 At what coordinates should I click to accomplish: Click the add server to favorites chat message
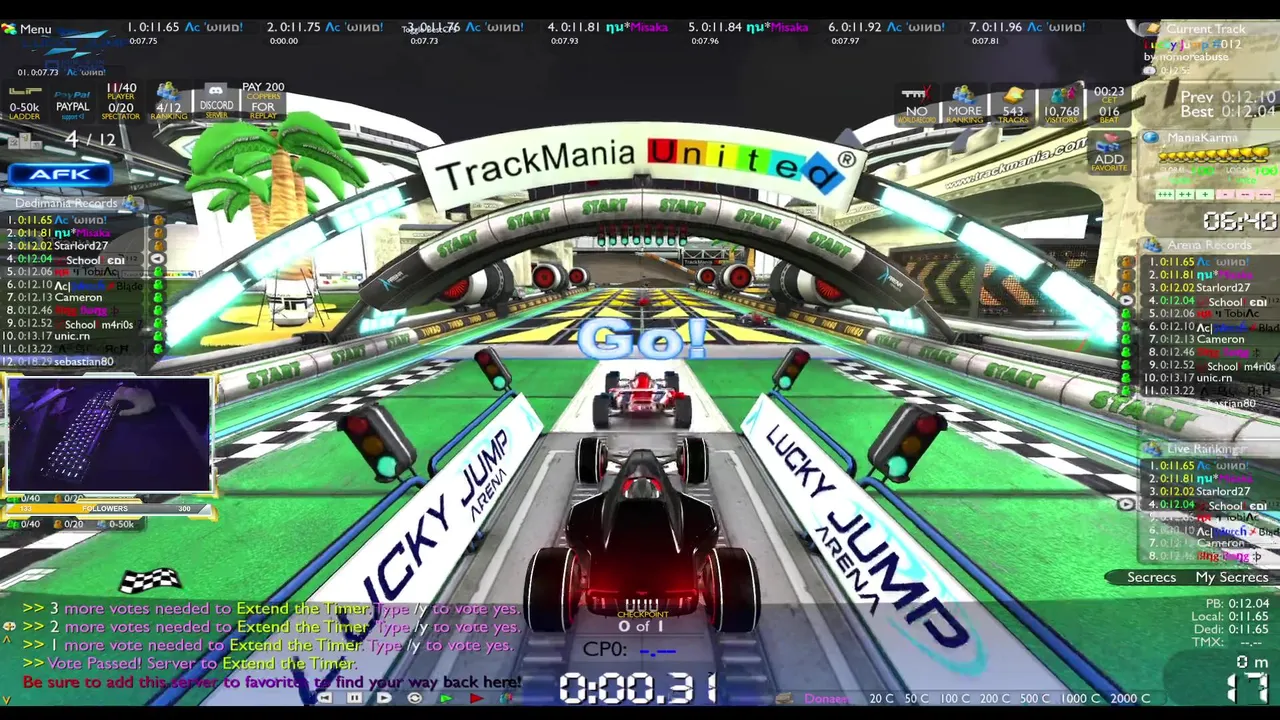pyautogui.click(x=272, y=682)
